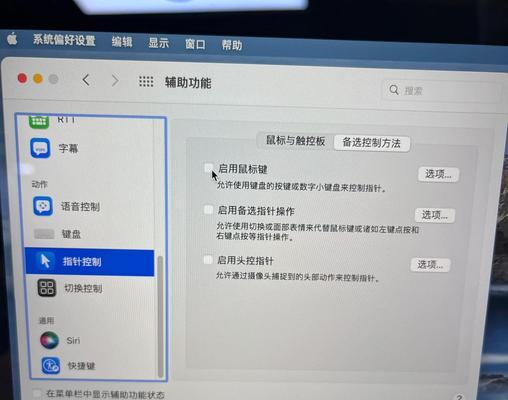Open the 系统偏好设置 menu
508x400 pixels.
tap(64, 40)
